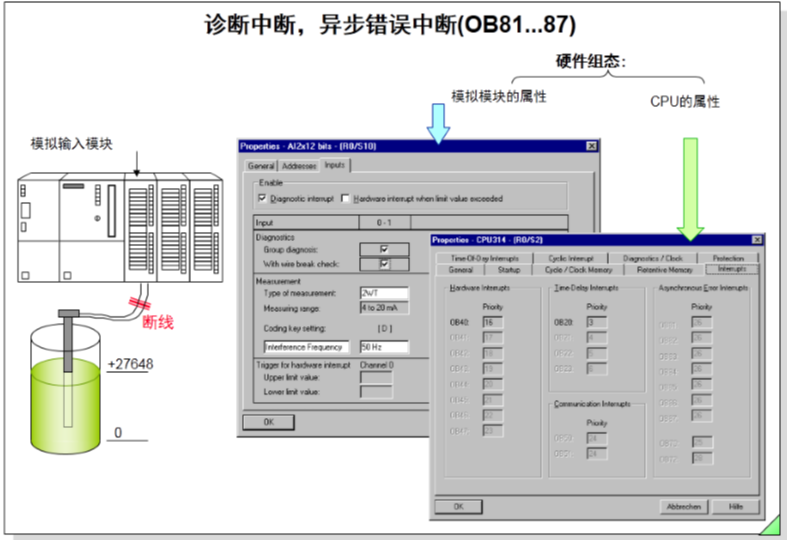
Task: Click the OB40 priority input field
Action: click(x=492, y=323)
